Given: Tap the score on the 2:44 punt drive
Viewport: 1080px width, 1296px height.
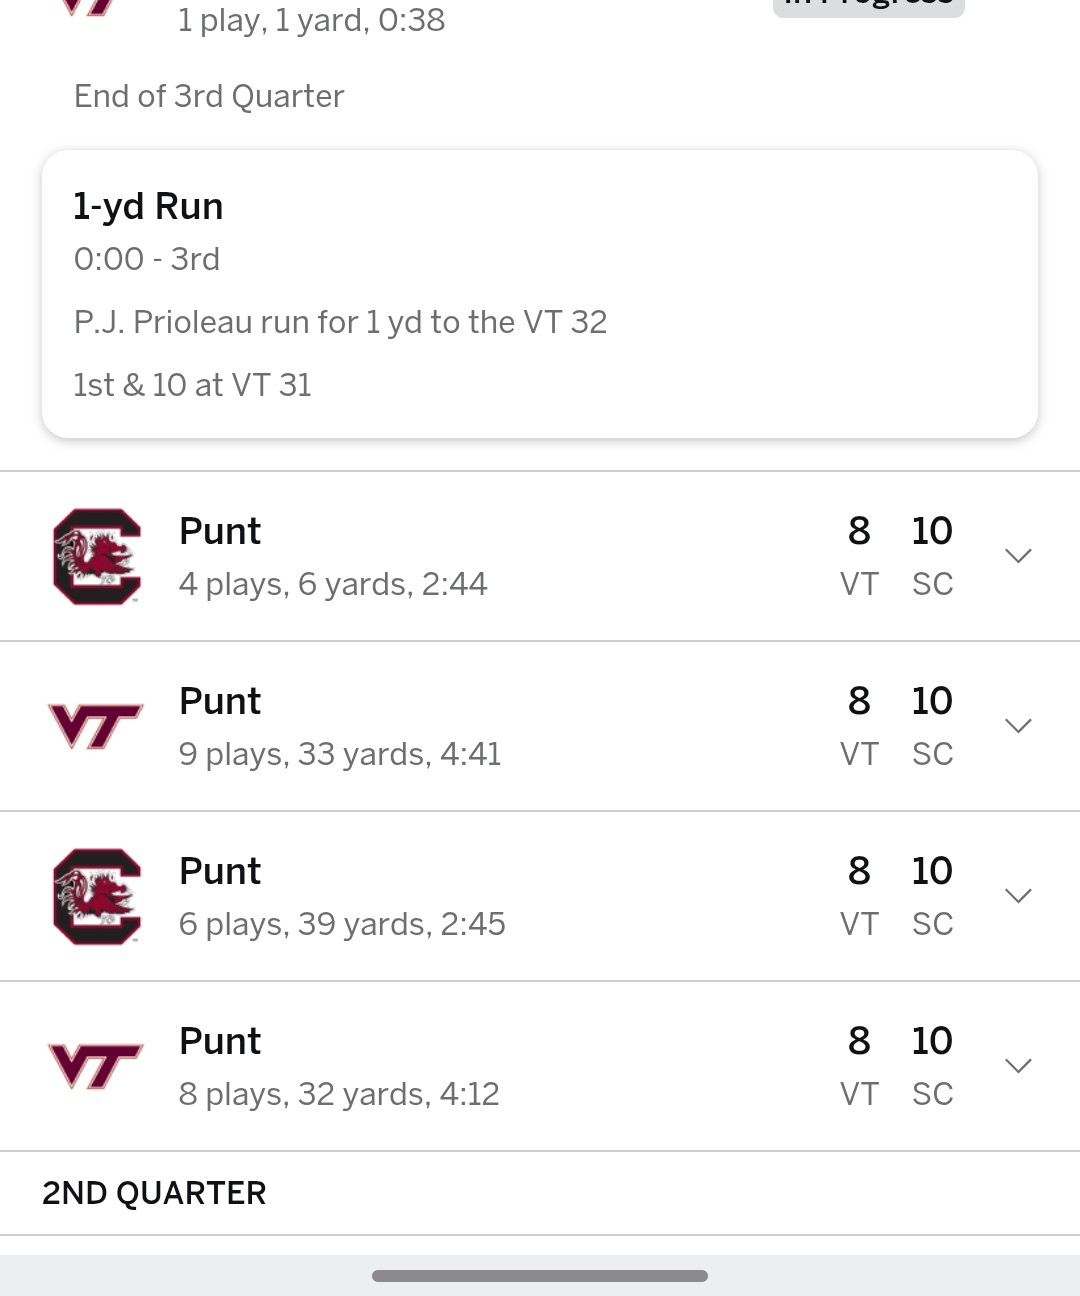Looking at the screenshot, I should tap(896, 556).
